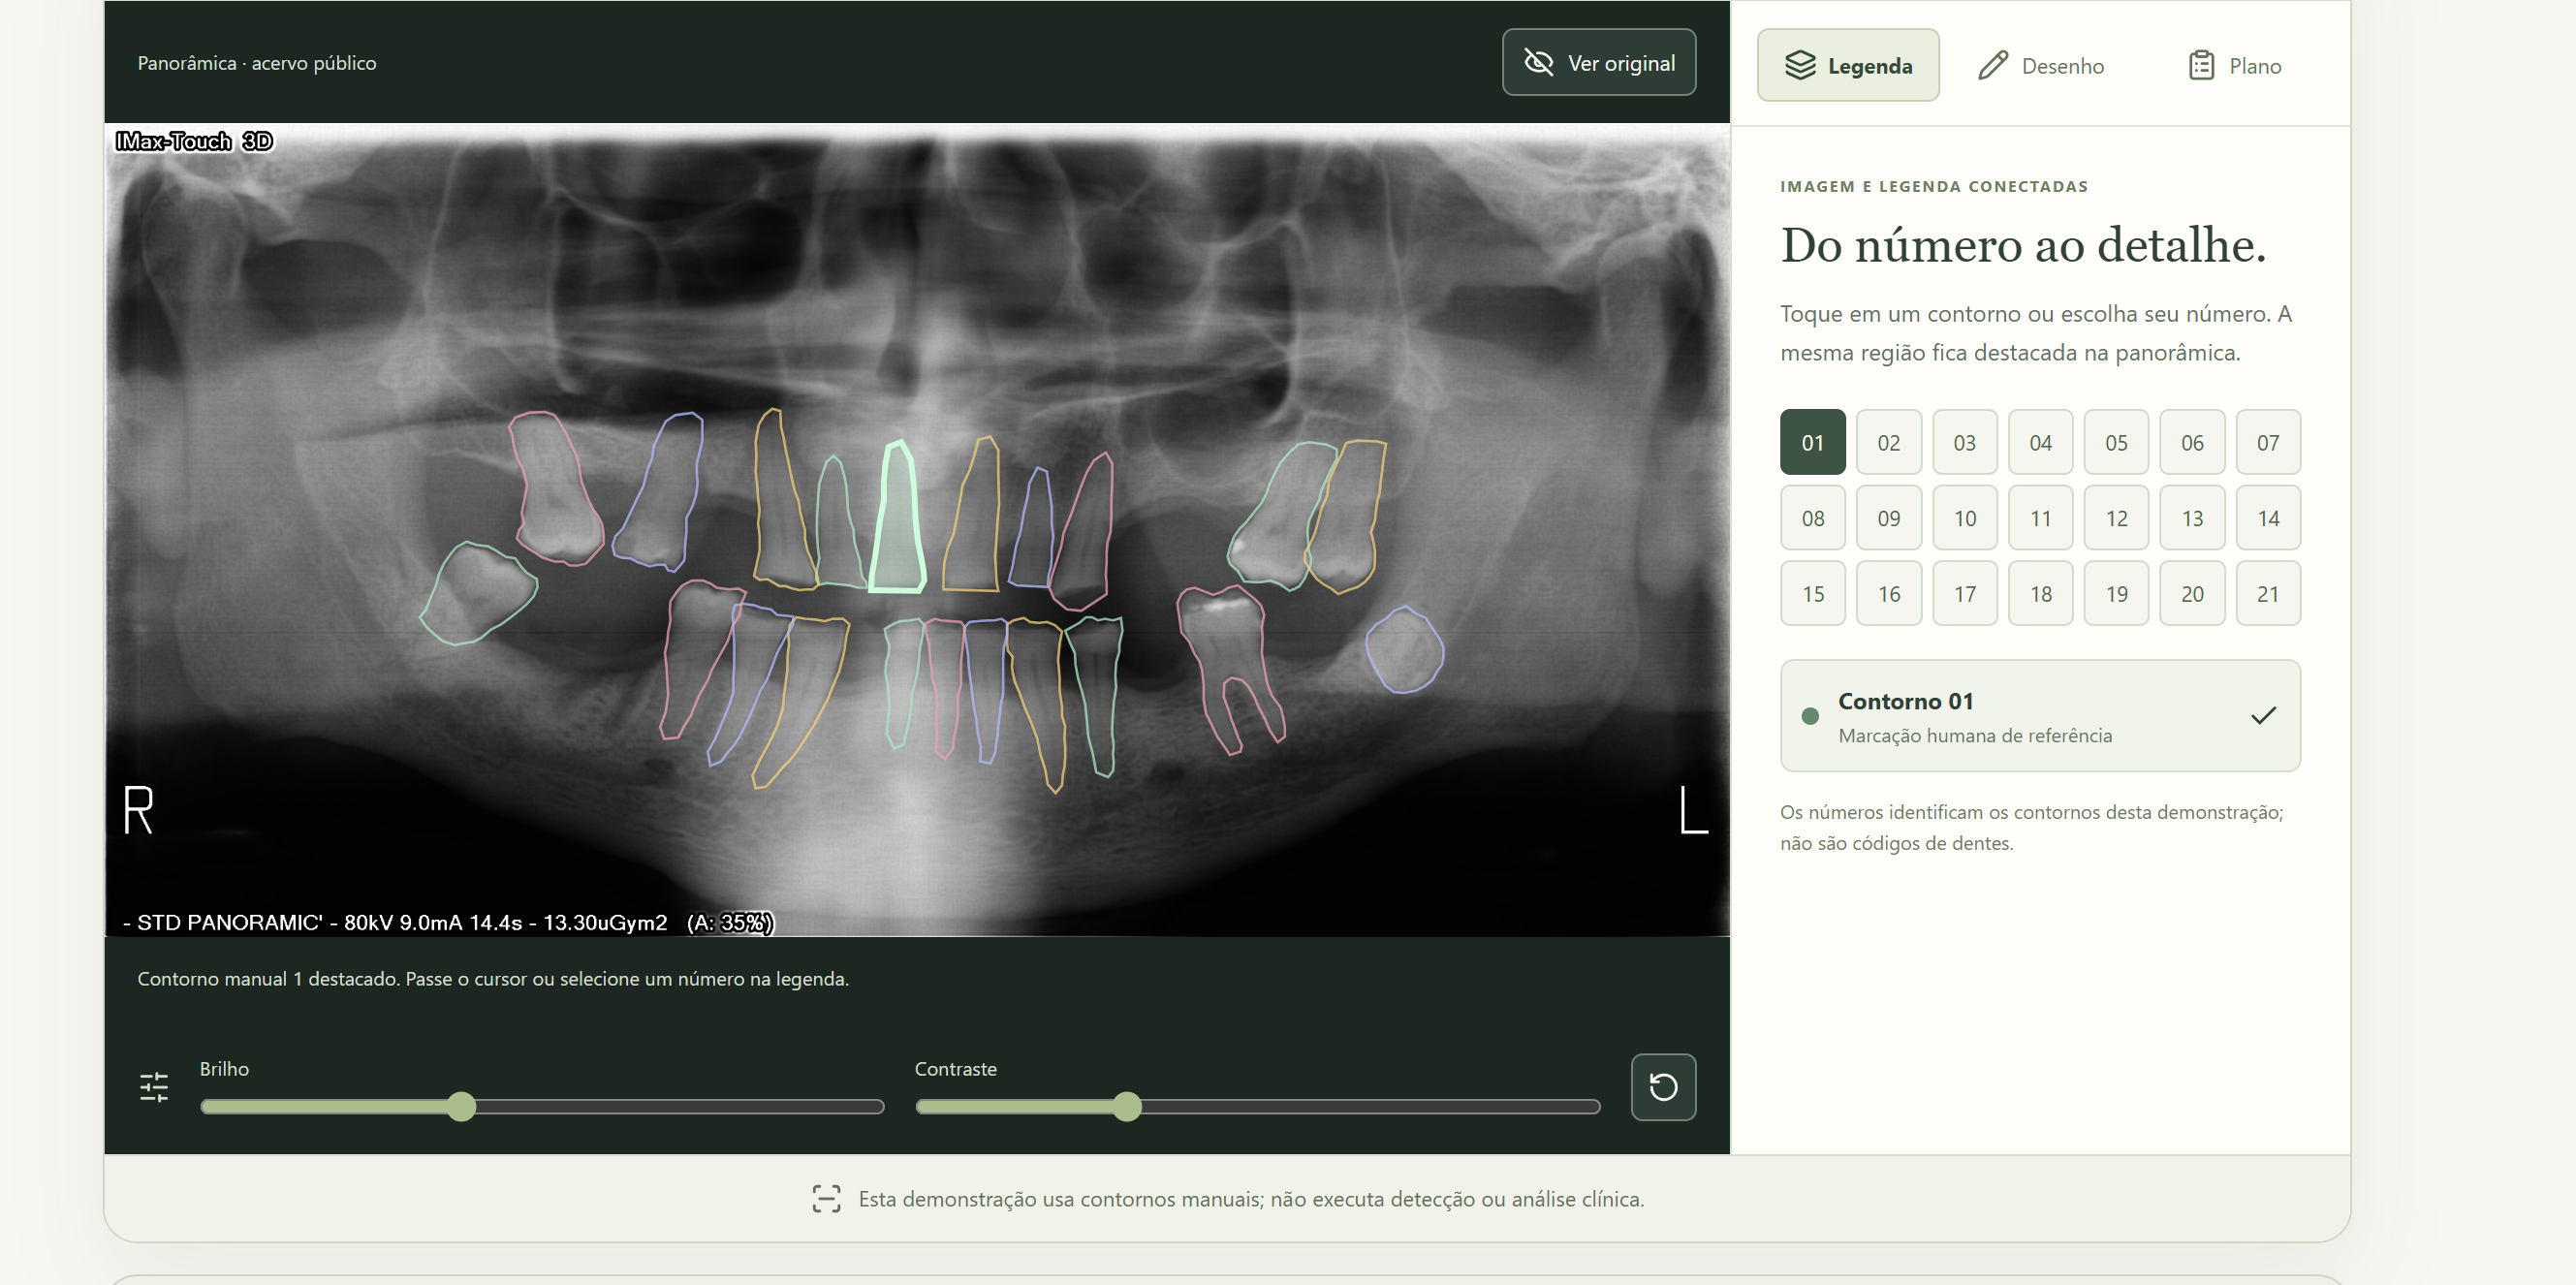Highlight contour 21 via legend button

[x=2268, y=593]
